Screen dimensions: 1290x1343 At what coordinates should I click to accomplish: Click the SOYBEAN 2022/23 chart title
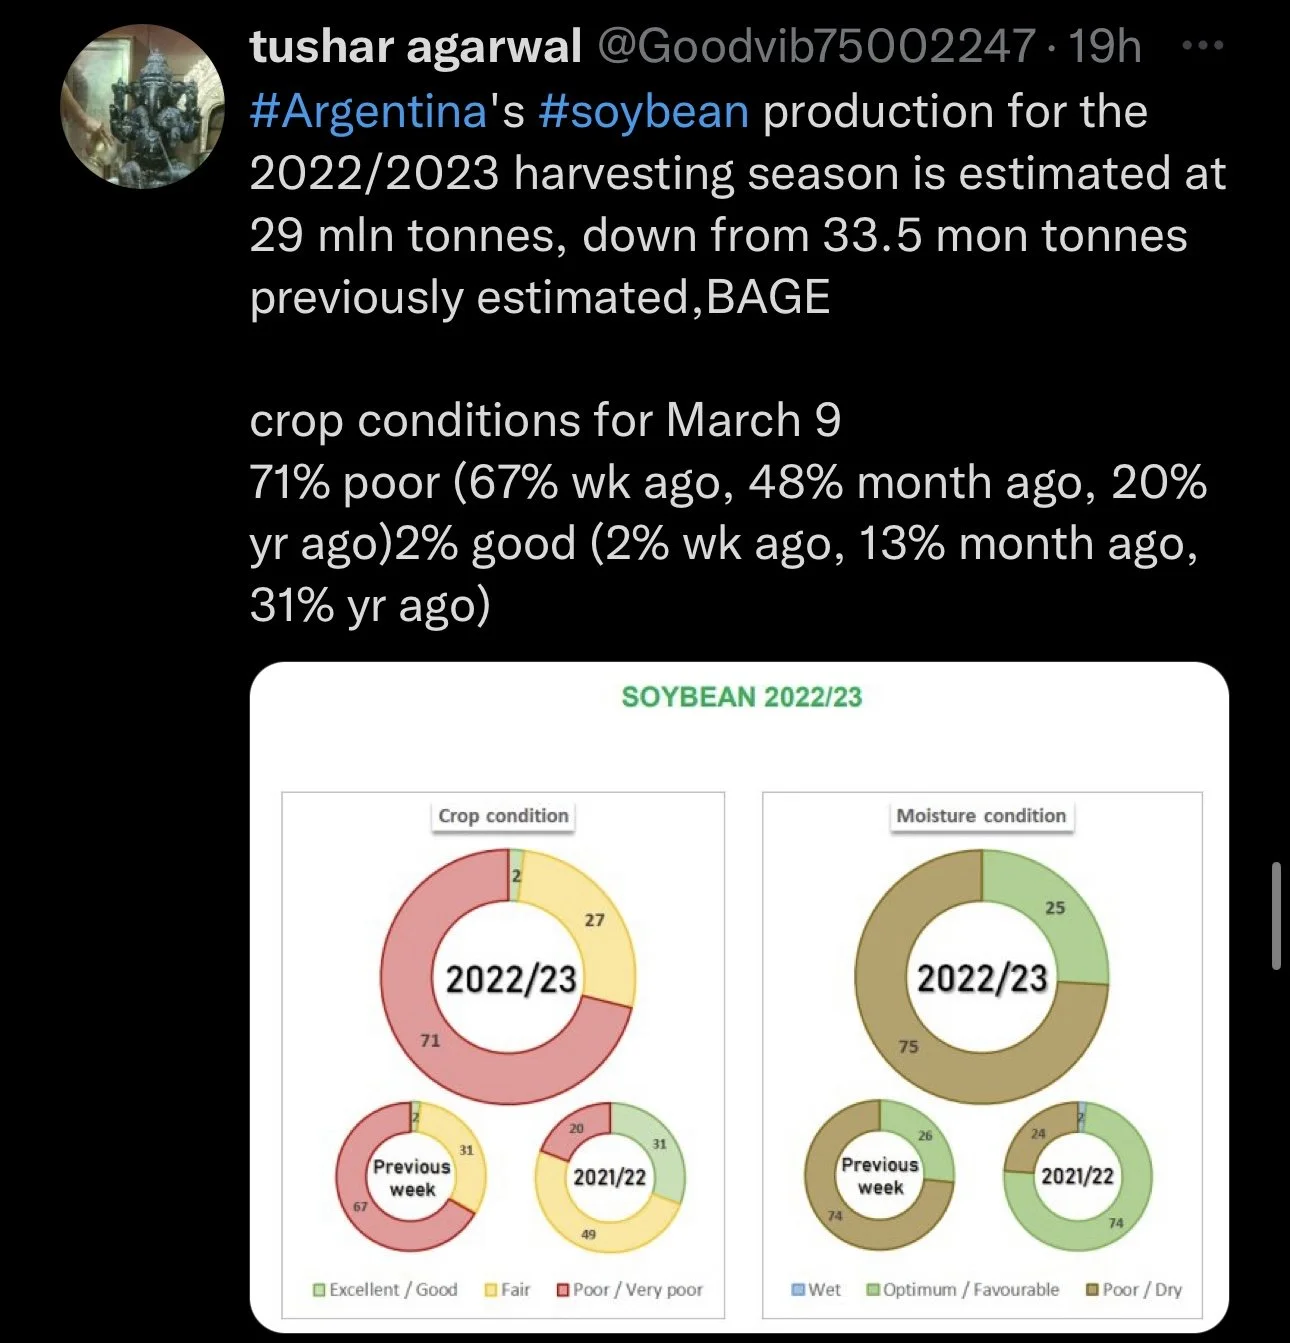(741, 697)
